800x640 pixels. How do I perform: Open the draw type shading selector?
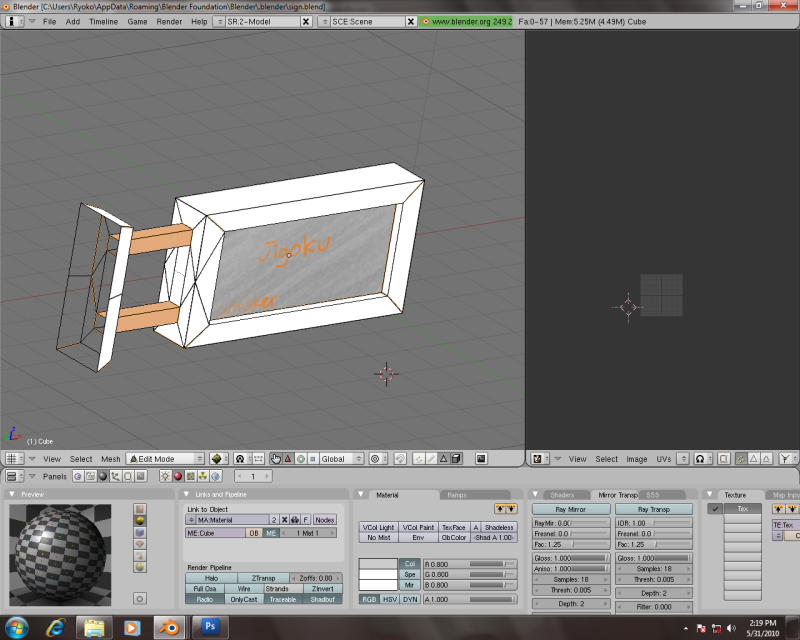219,459
